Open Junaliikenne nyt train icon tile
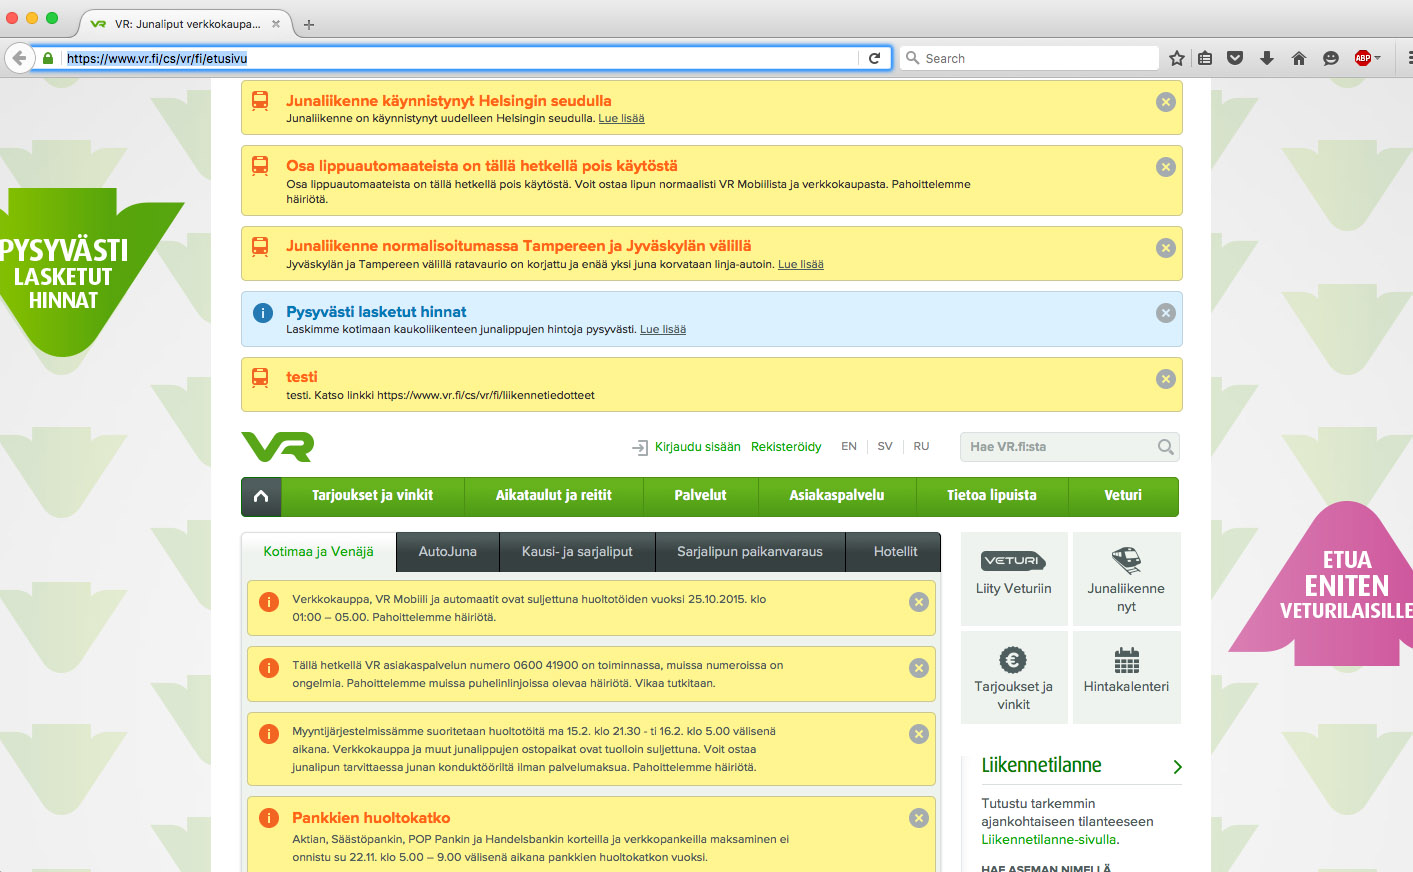 click(1126, 579)
